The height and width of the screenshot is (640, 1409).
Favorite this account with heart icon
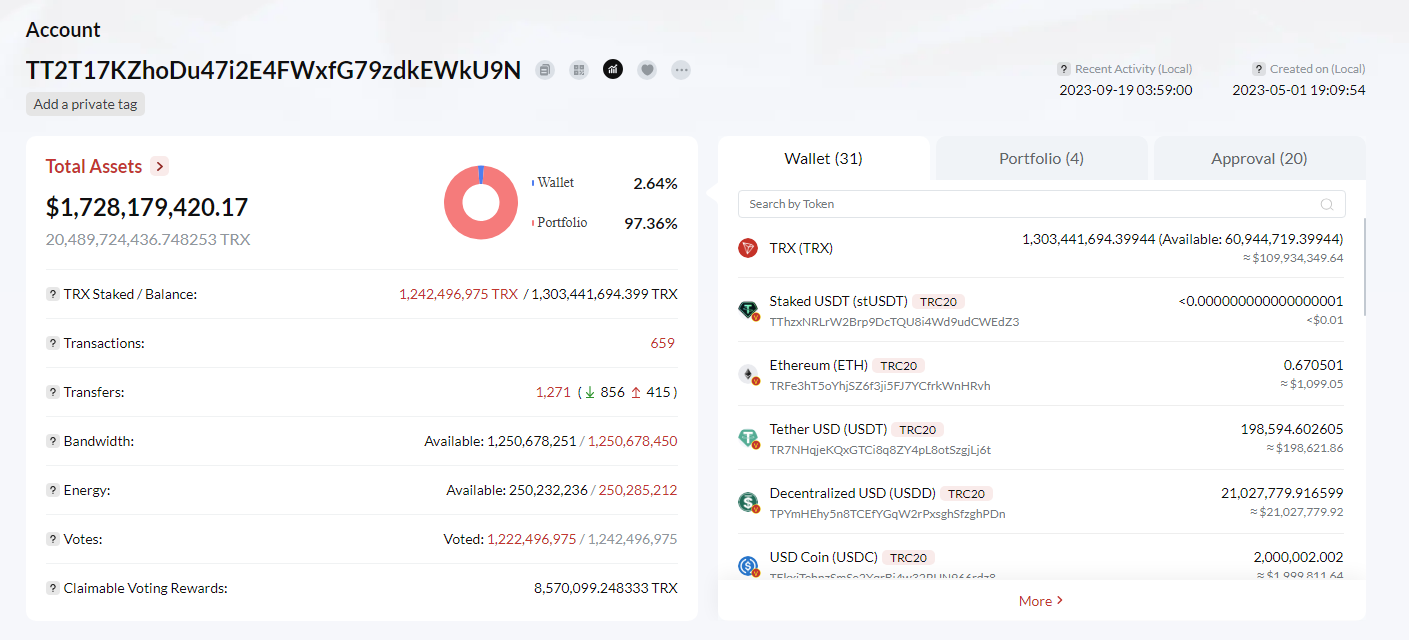pyautogui.click(x=647, y=70)
